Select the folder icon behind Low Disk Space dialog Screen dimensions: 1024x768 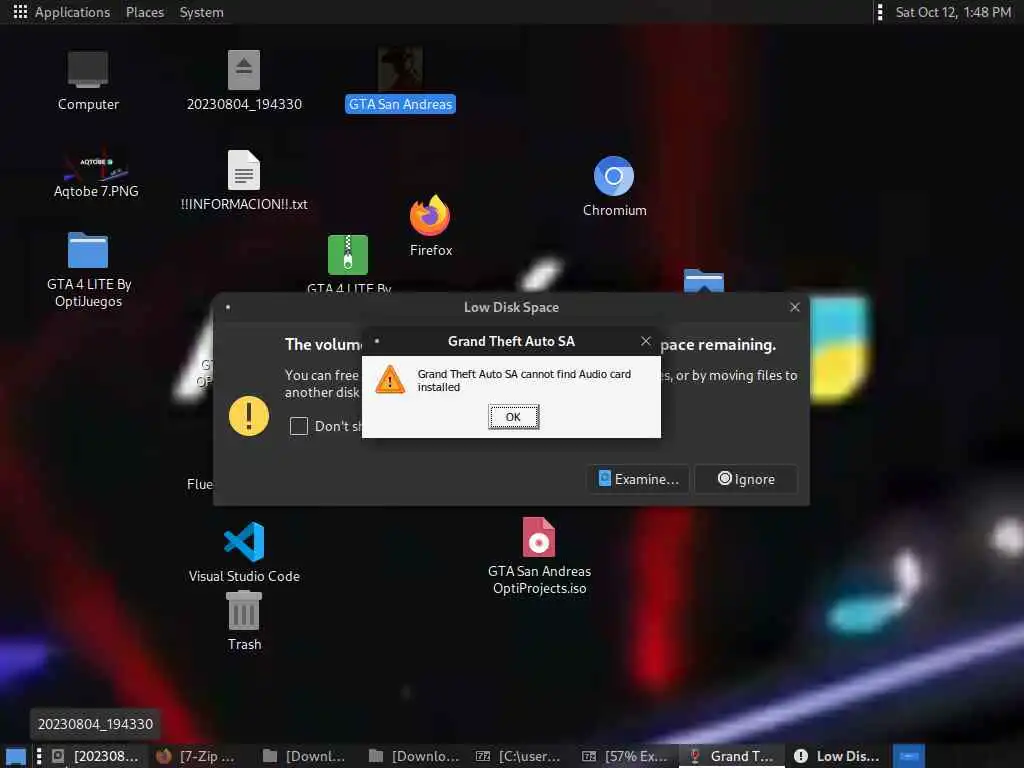point(703,281)
